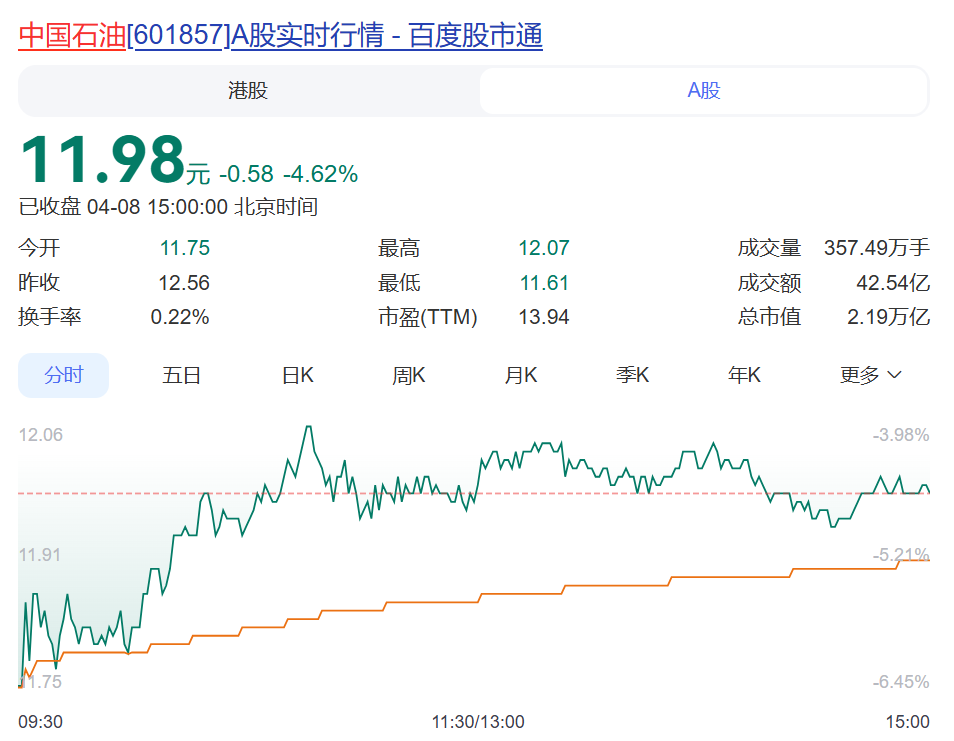Open the 五日 five-day chart
The width and height of the screenshot is (954, 741).
point(181,374)
